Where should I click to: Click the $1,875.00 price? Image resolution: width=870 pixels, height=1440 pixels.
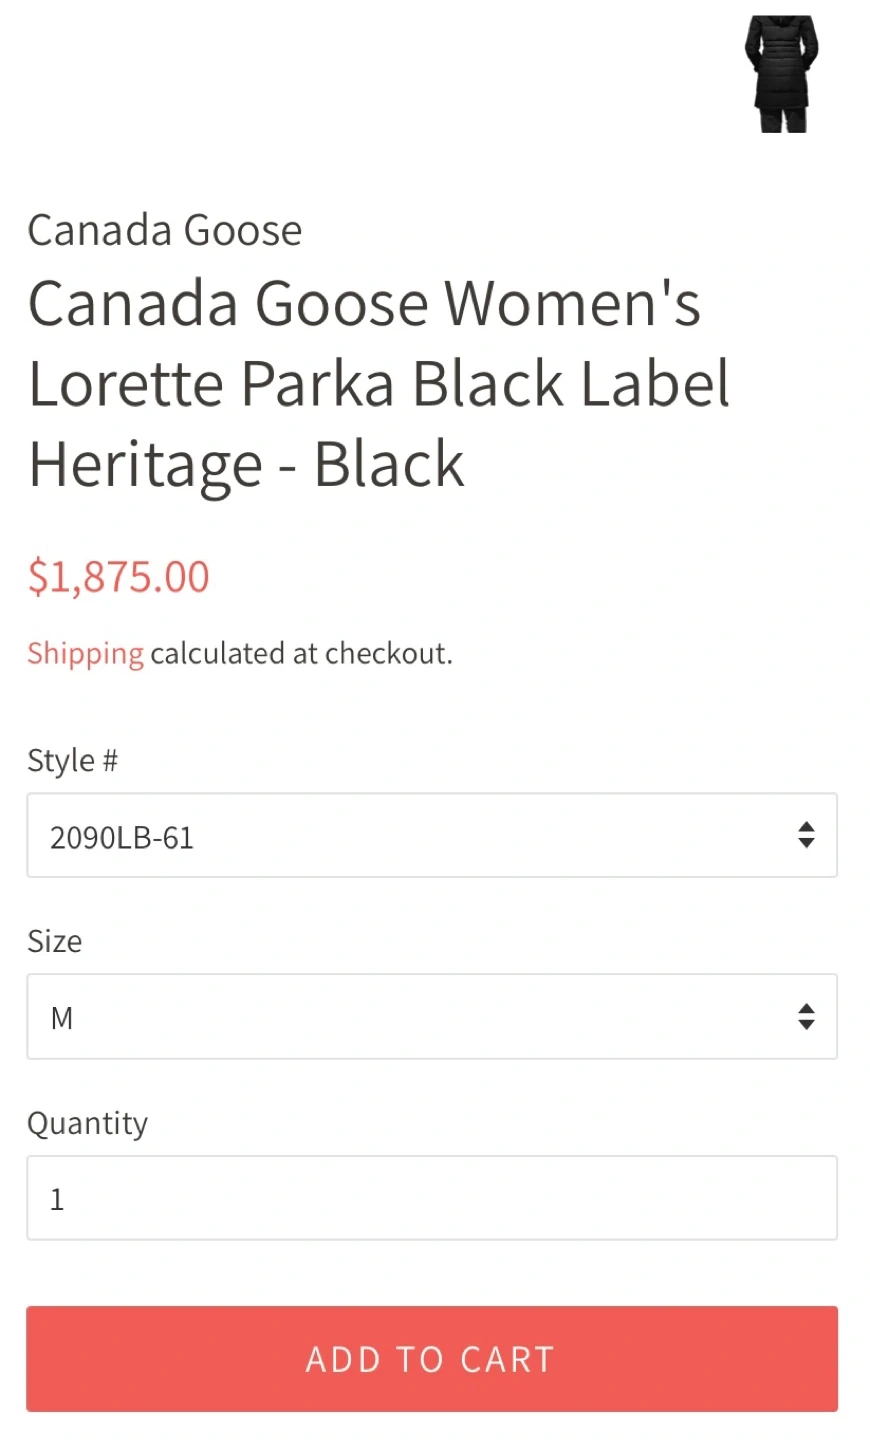118,577
